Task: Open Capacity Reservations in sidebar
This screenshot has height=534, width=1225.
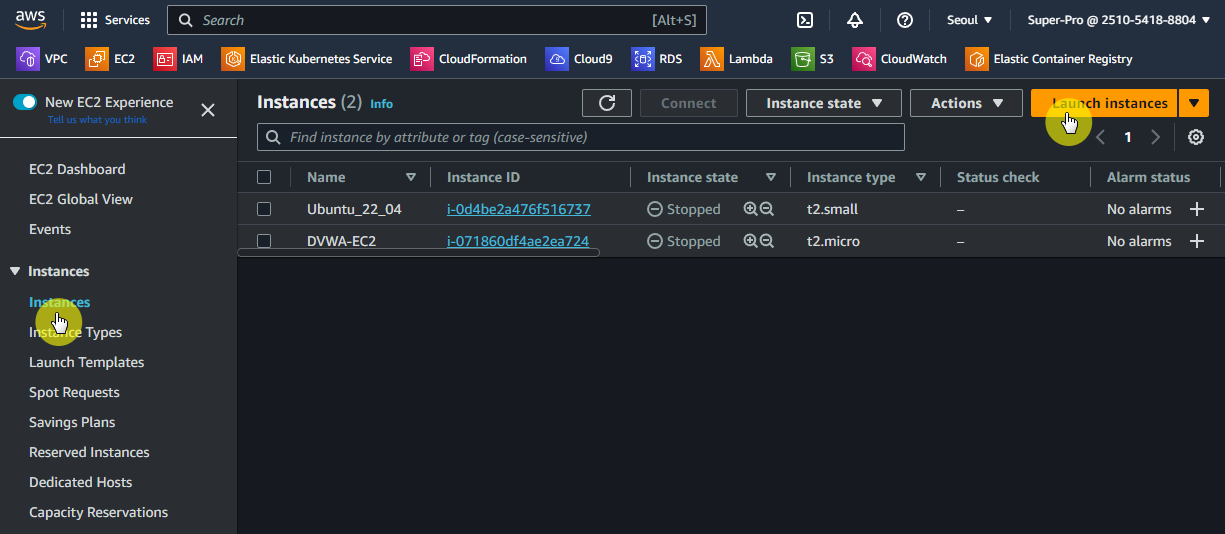Action: pos(98,512)
